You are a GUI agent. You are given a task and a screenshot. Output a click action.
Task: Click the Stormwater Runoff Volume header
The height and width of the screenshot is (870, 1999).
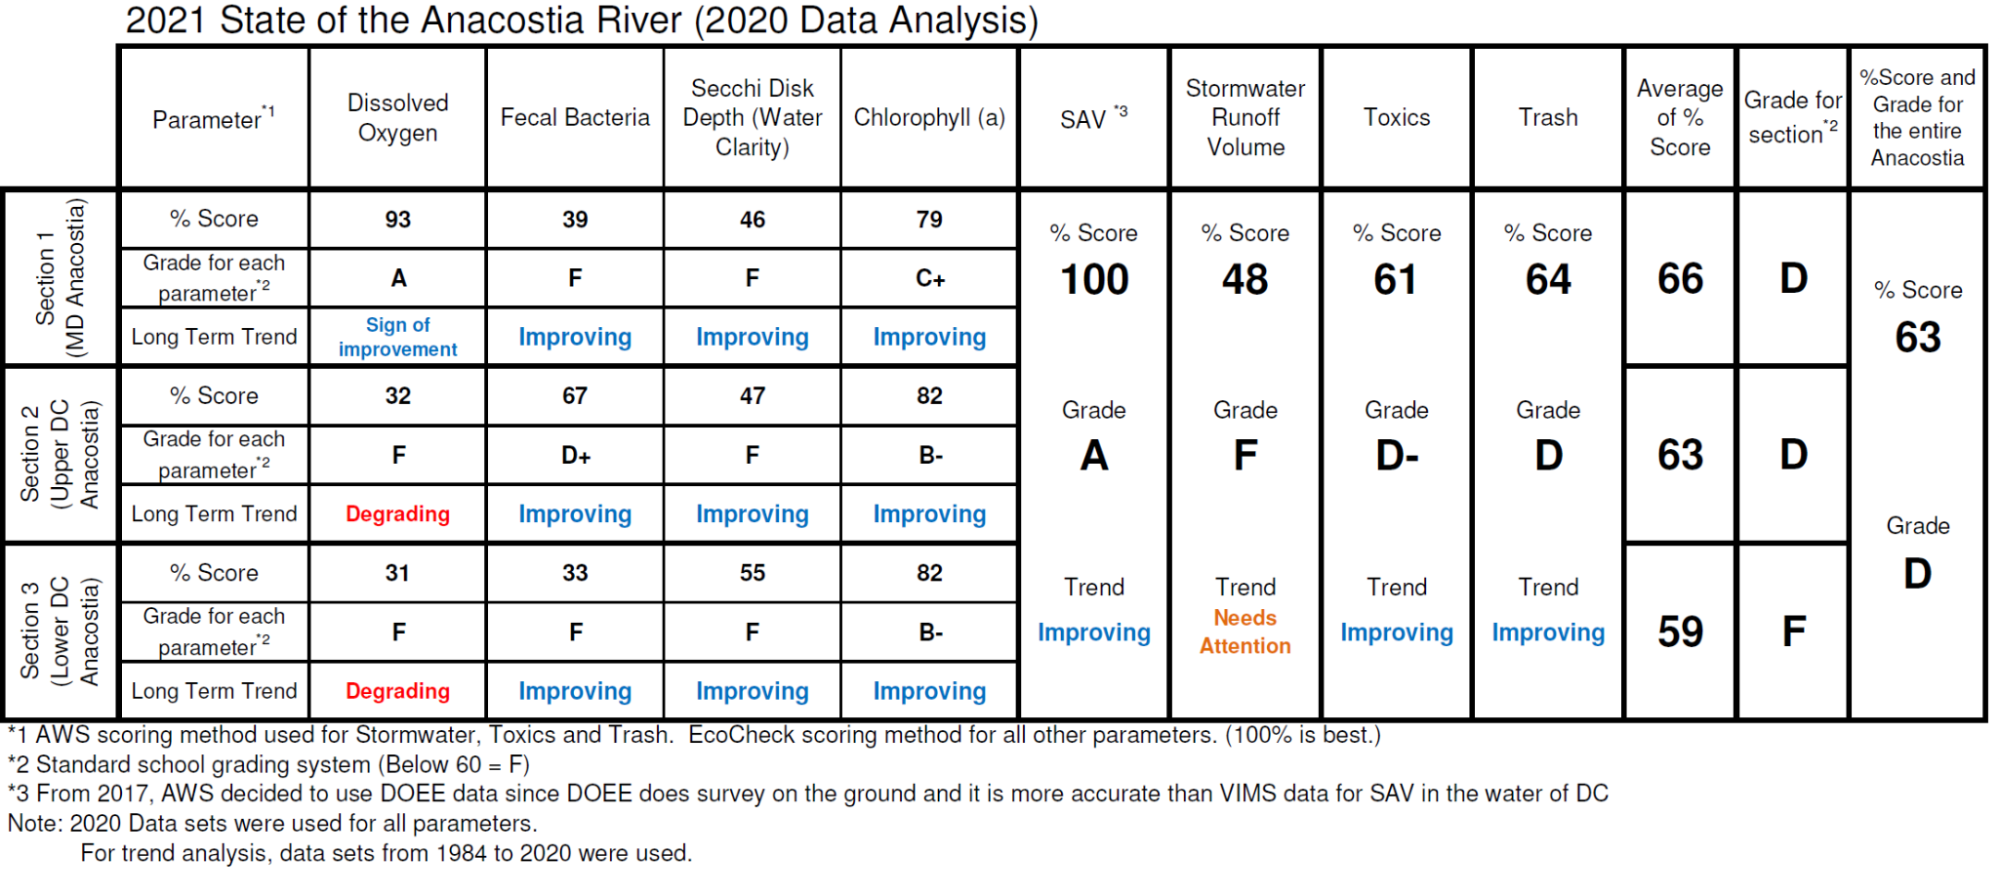1245,118
